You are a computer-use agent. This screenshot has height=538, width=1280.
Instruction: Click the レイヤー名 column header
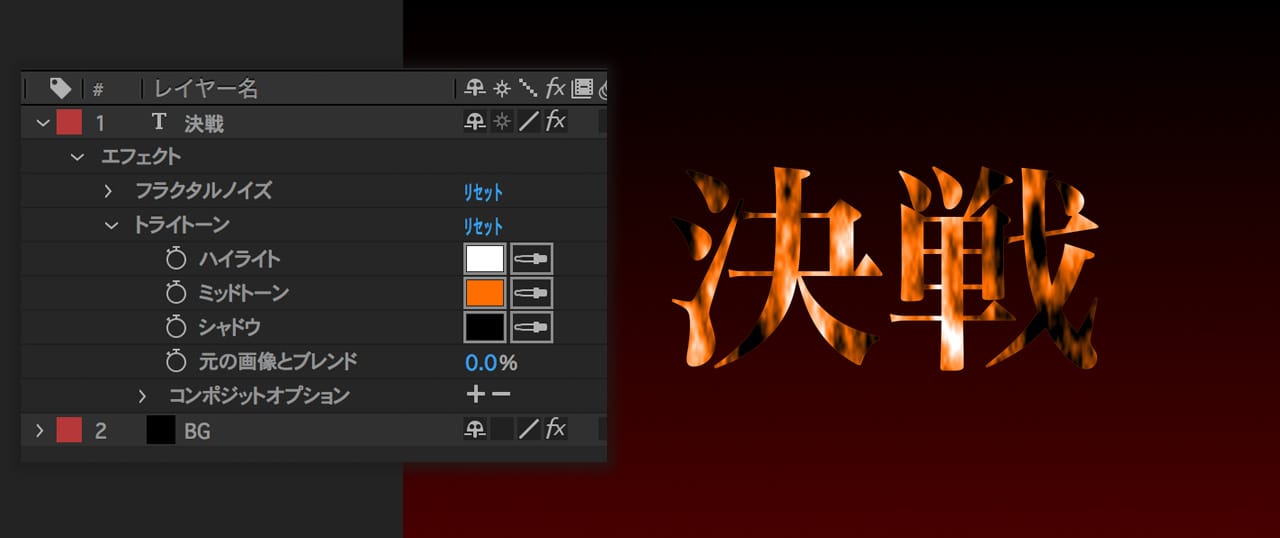click(x=206, y=89)
